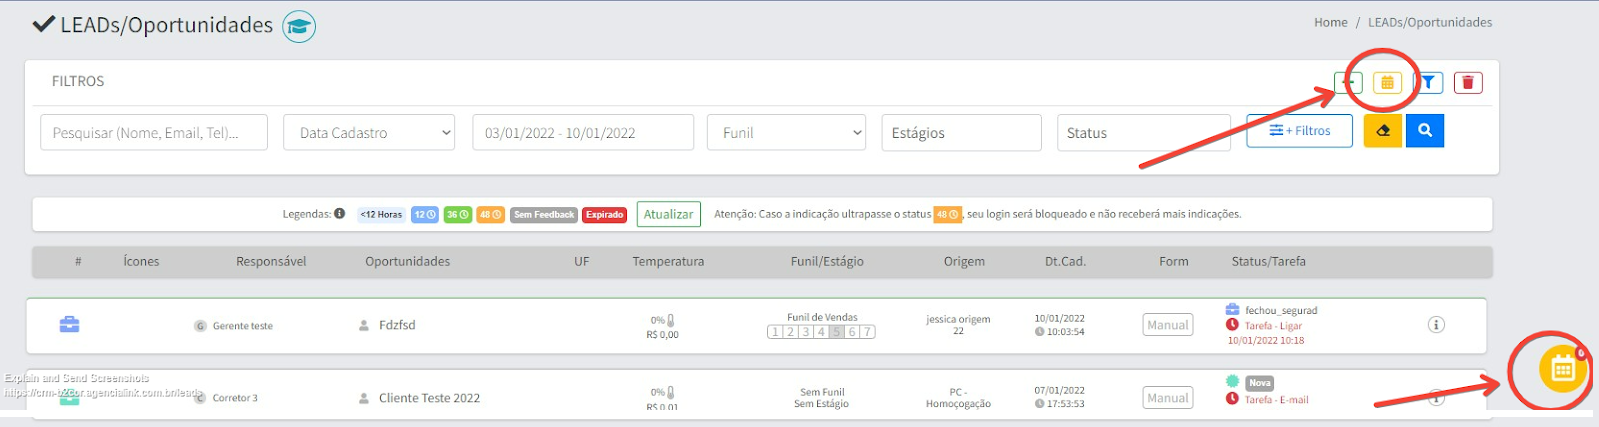Click the info icon on the Fdzfsd row

tap(1436, 325)
